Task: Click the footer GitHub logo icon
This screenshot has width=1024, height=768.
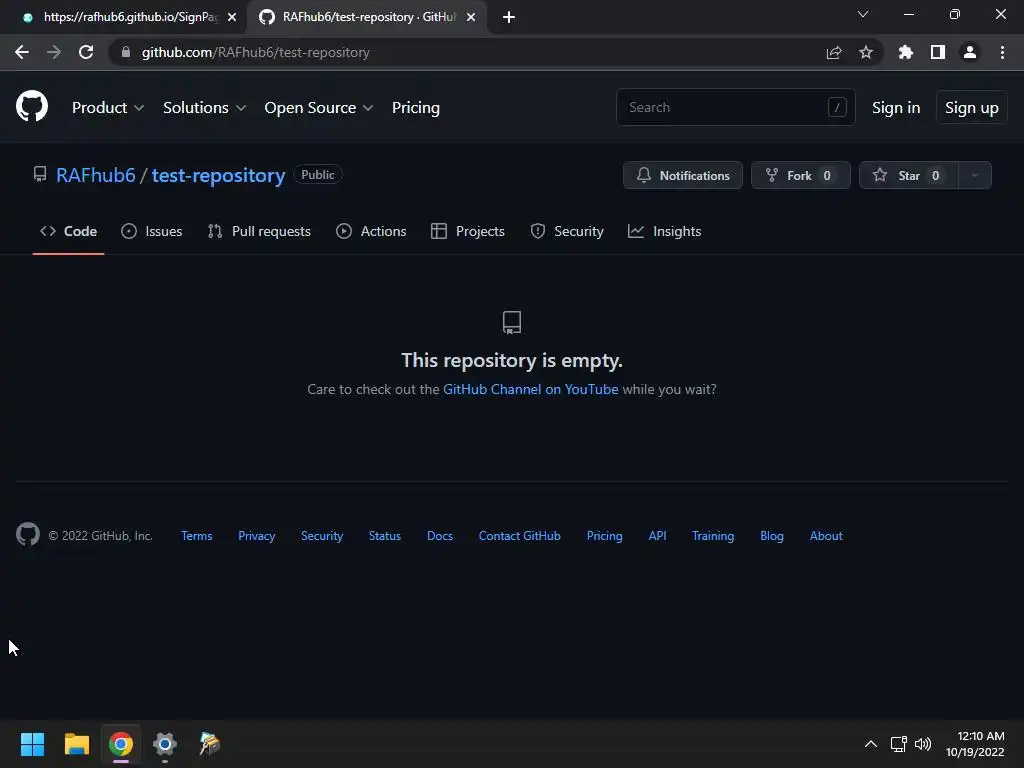Action: 27,534
